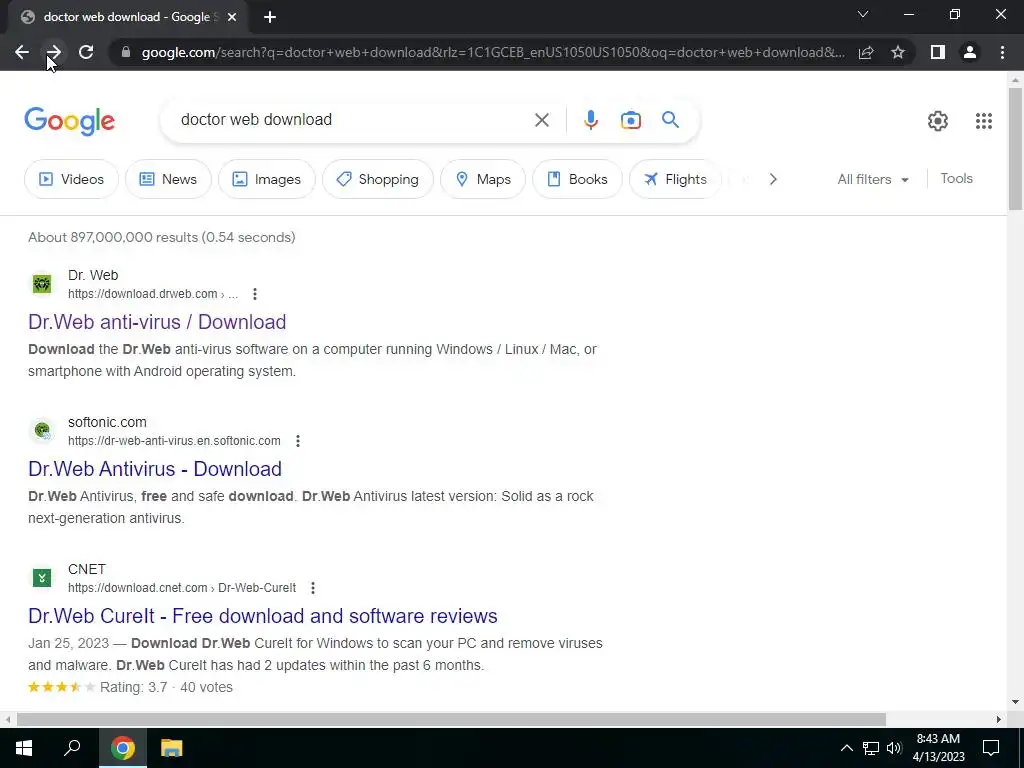Open Windows taskbar search
The width and height of the screenshot is (1024, 768).
72,748
